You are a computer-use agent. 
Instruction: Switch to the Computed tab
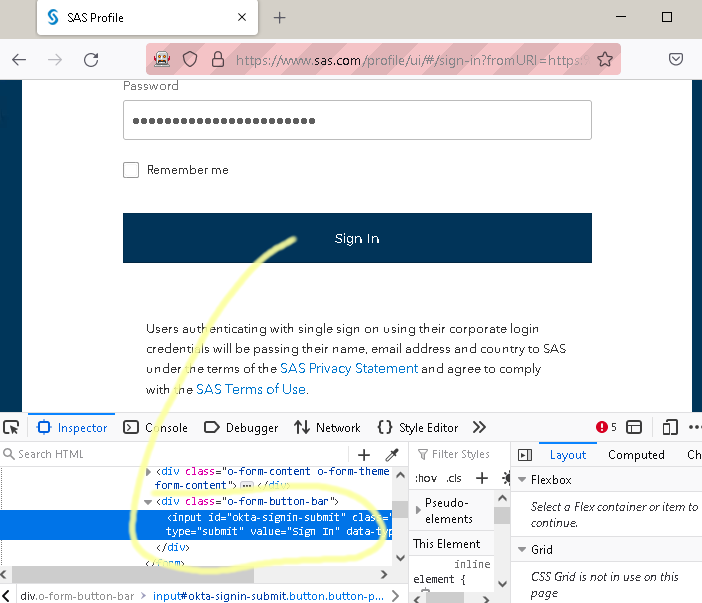tap(636, 455)
